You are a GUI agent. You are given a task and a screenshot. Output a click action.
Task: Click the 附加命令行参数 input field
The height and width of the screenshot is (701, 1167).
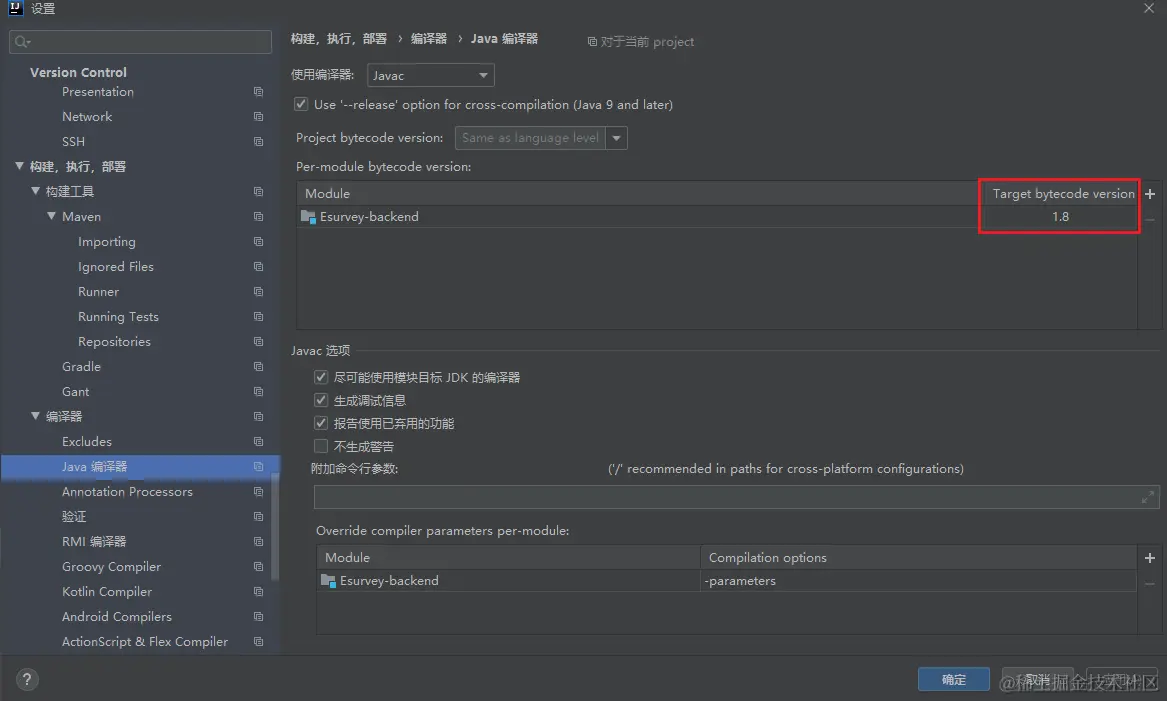tap(737, 497)
